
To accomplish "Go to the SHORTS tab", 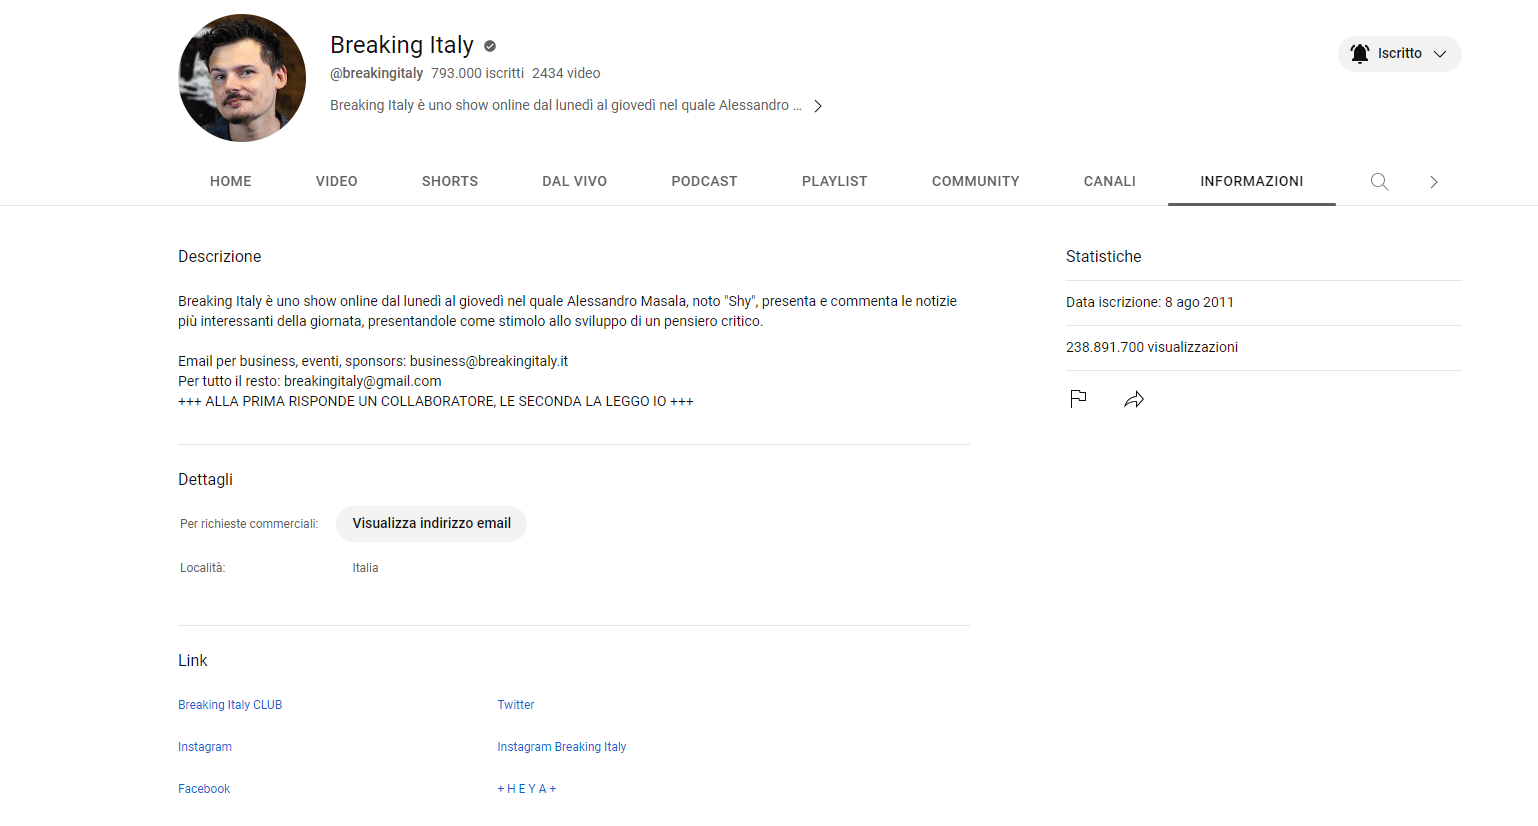I will pos(450,181).
